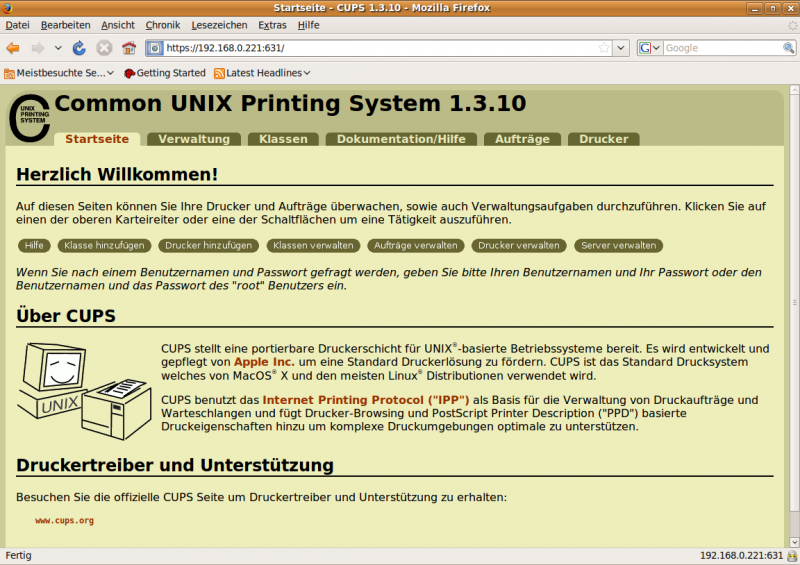Click the Über CUPS heading
Viewport: 800px width, 565px height.
pos(66,315)
